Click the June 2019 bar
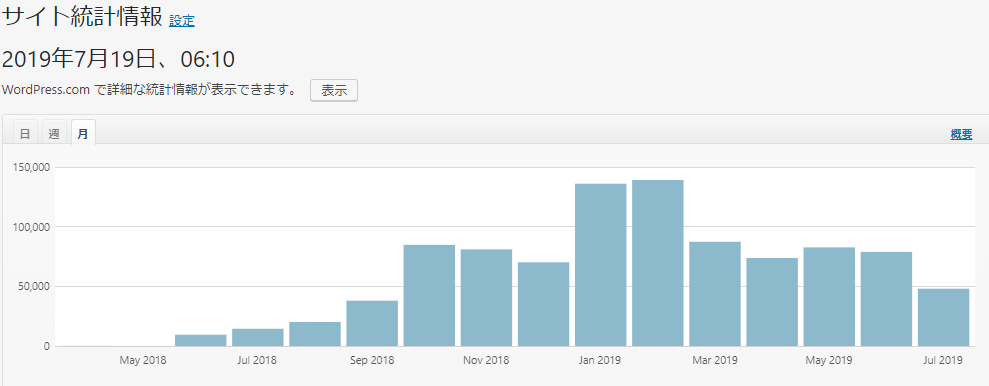The image size is (989, 386). 887,299
